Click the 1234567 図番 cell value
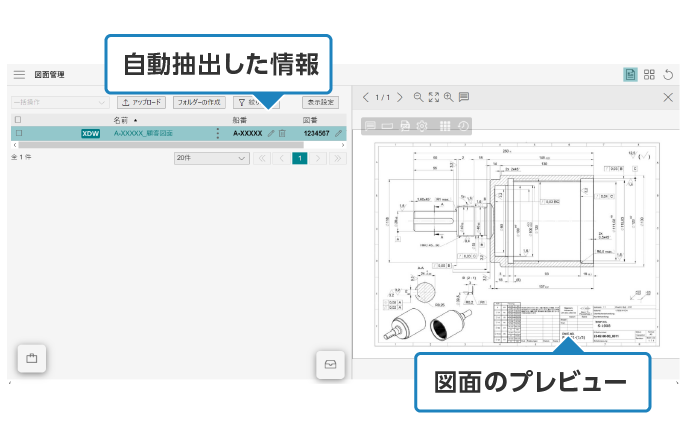The height and width of the screenshot is (431, 686). 316,133
